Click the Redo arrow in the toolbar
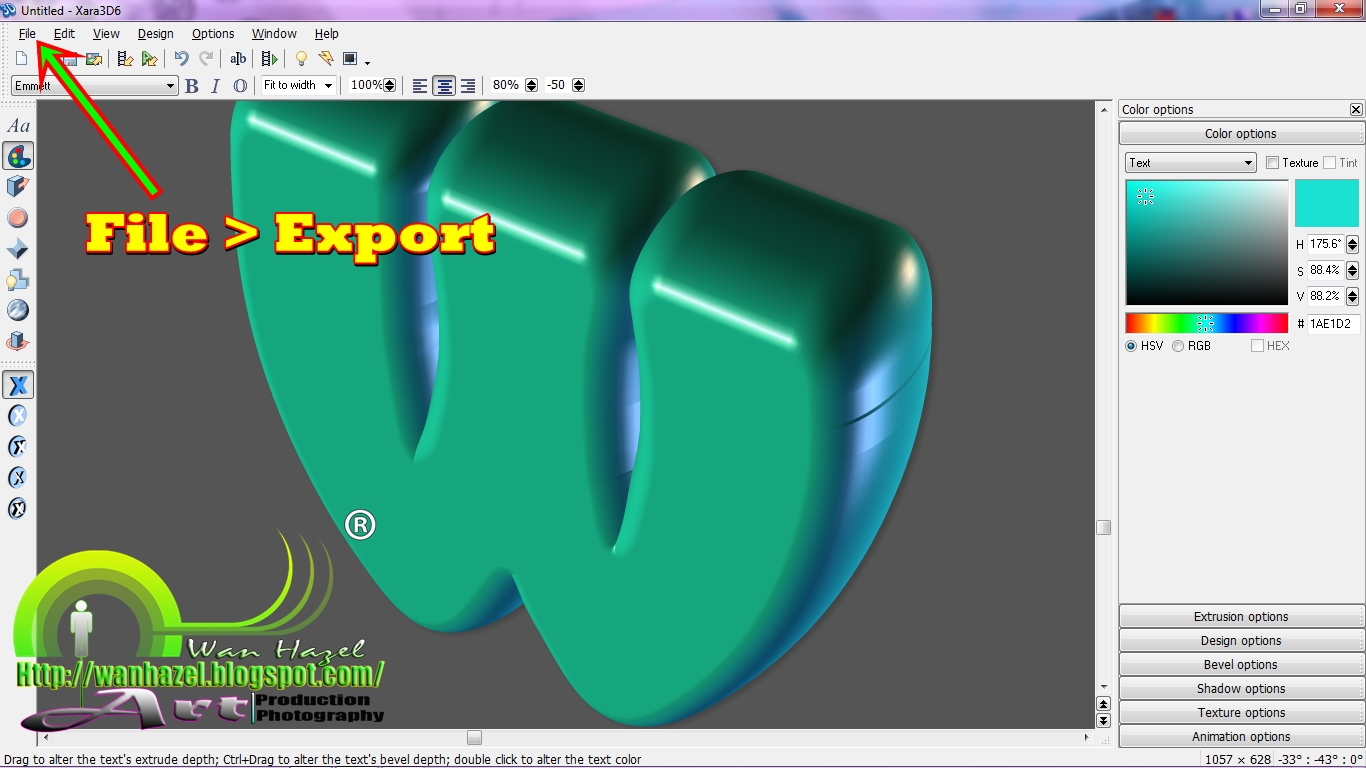The height and width of the screenshot is (768, 1366). point(206,59)
